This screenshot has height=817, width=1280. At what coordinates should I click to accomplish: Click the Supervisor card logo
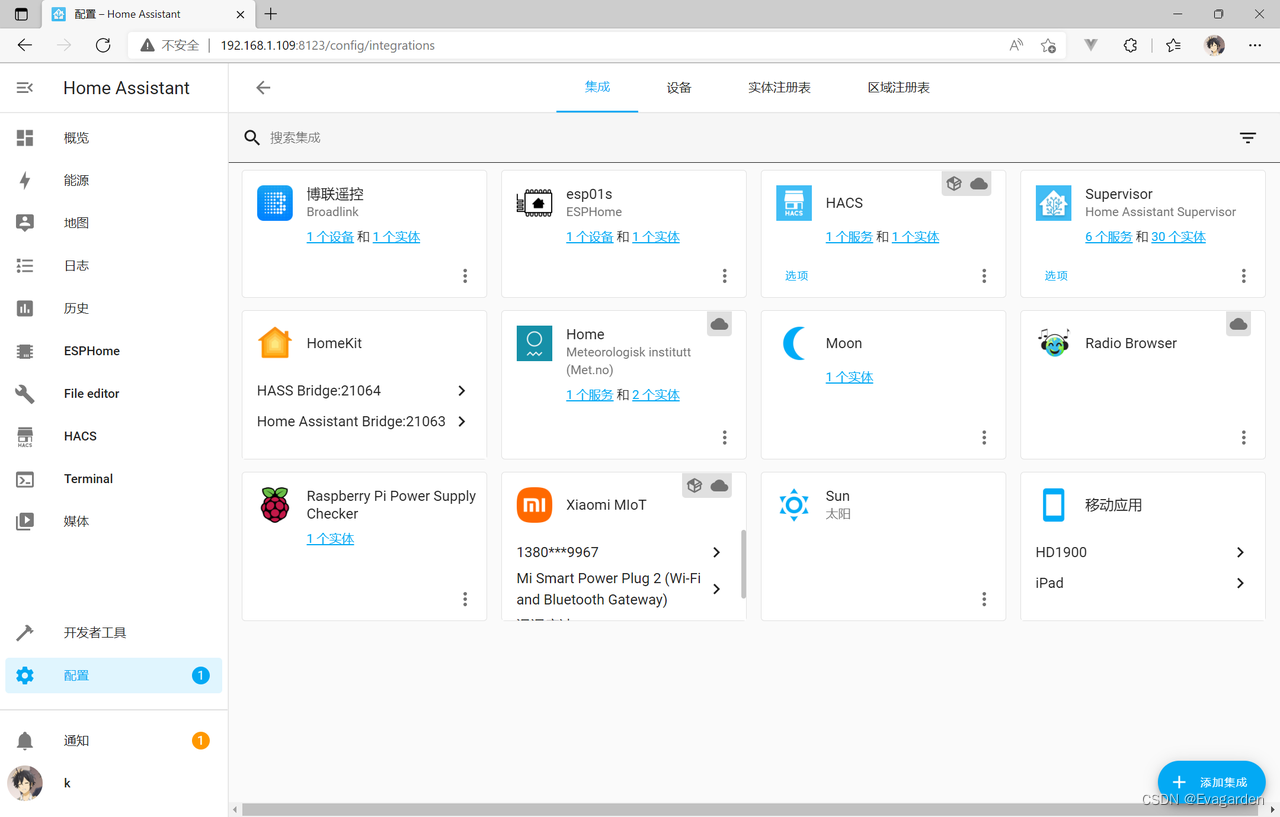click(1053, 203)
